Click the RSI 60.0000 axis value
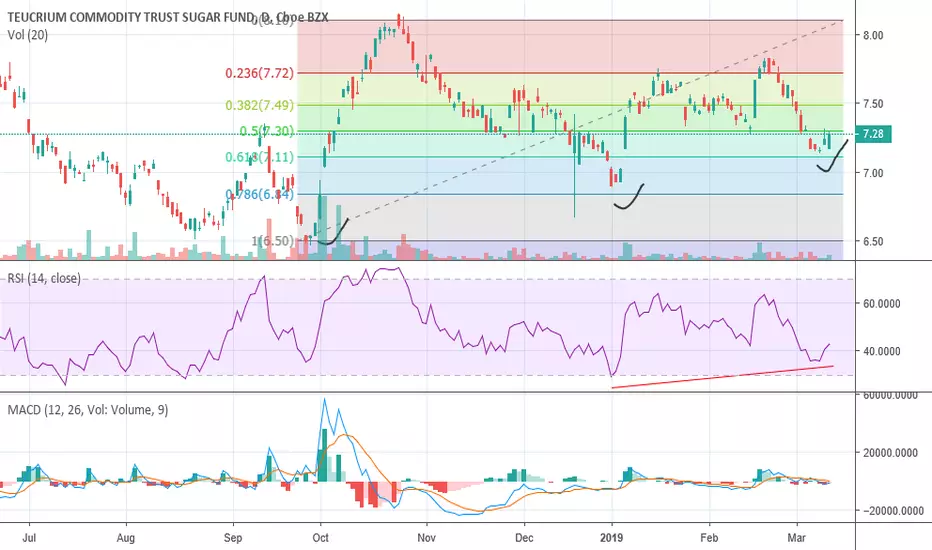 [881, 304]
